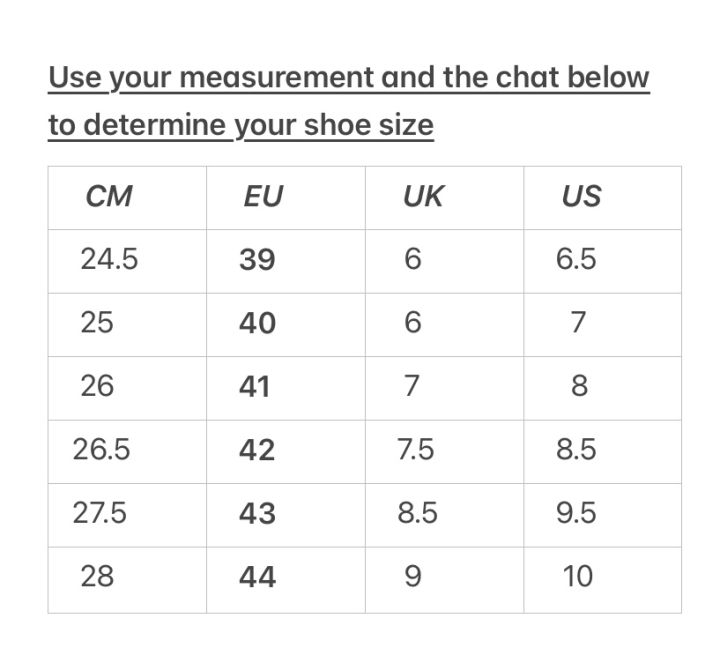Click the EU size 41 cell
The image size is (720, 663).
(x=255, y=387)
